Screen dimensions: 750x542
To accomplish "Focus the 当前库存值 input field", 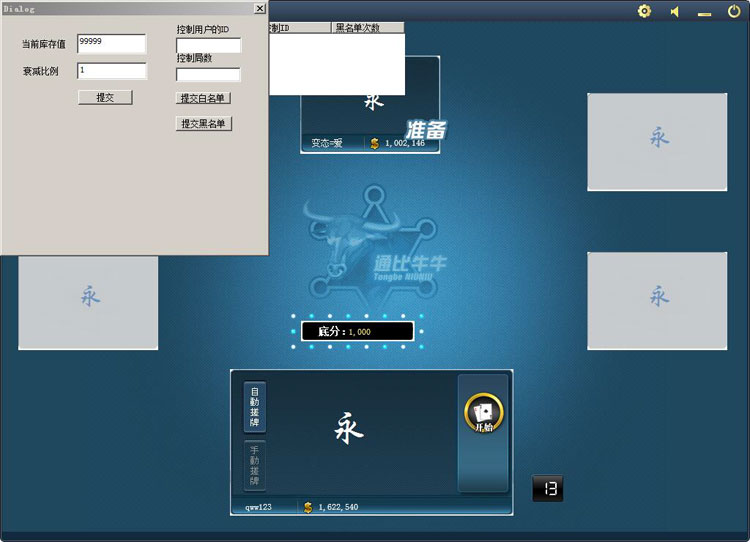I will pyautogui.click(x=111, y=44).
